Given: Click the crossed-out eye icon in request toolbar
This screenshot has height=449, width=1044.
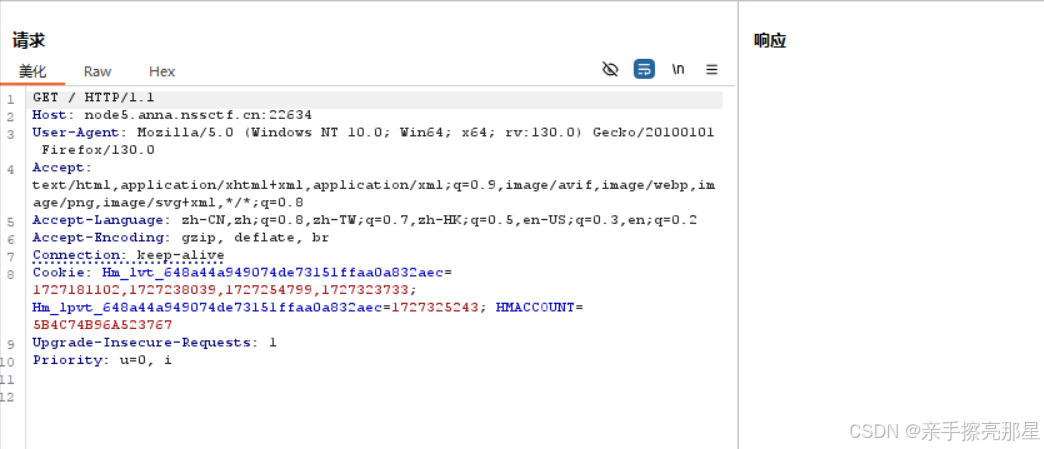Looking at the screenshot, I should pos(610,69).
